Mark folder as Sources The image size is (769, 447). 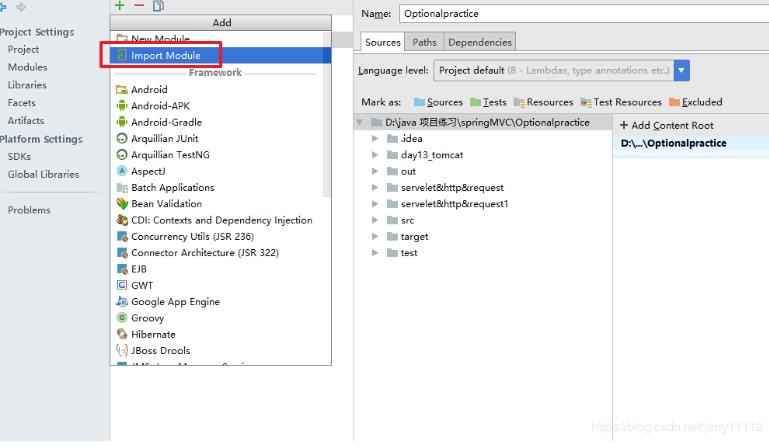point(438,102)
